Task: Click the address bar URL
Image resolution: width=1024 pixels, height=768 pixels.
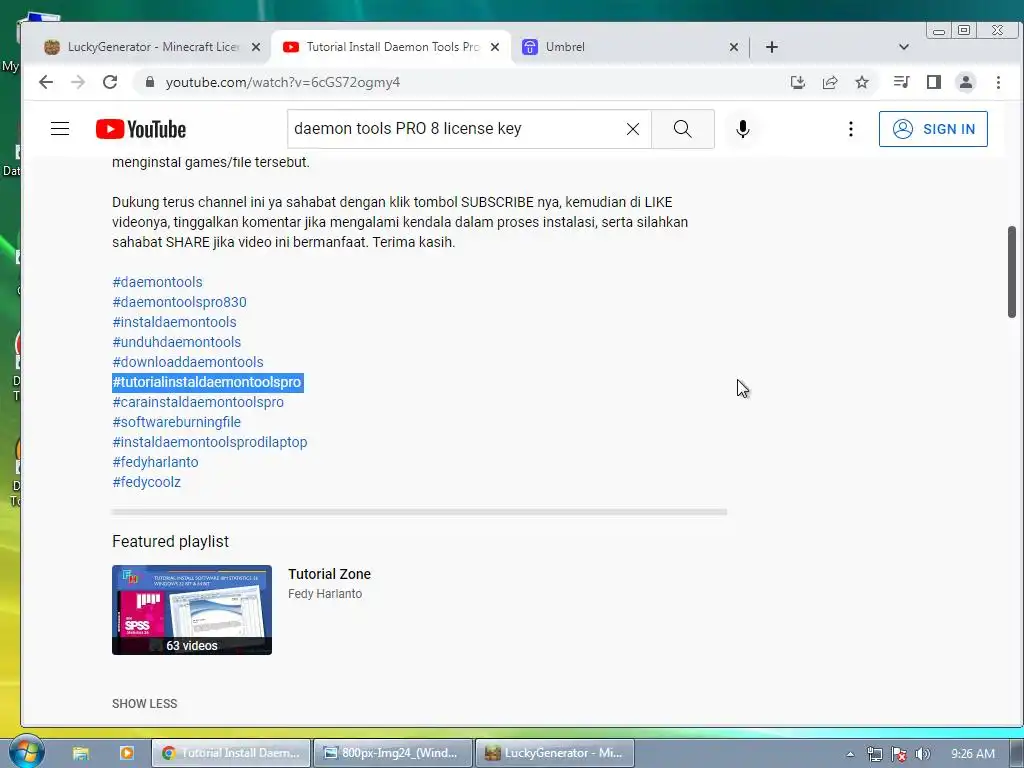Action: pos(282,82)
